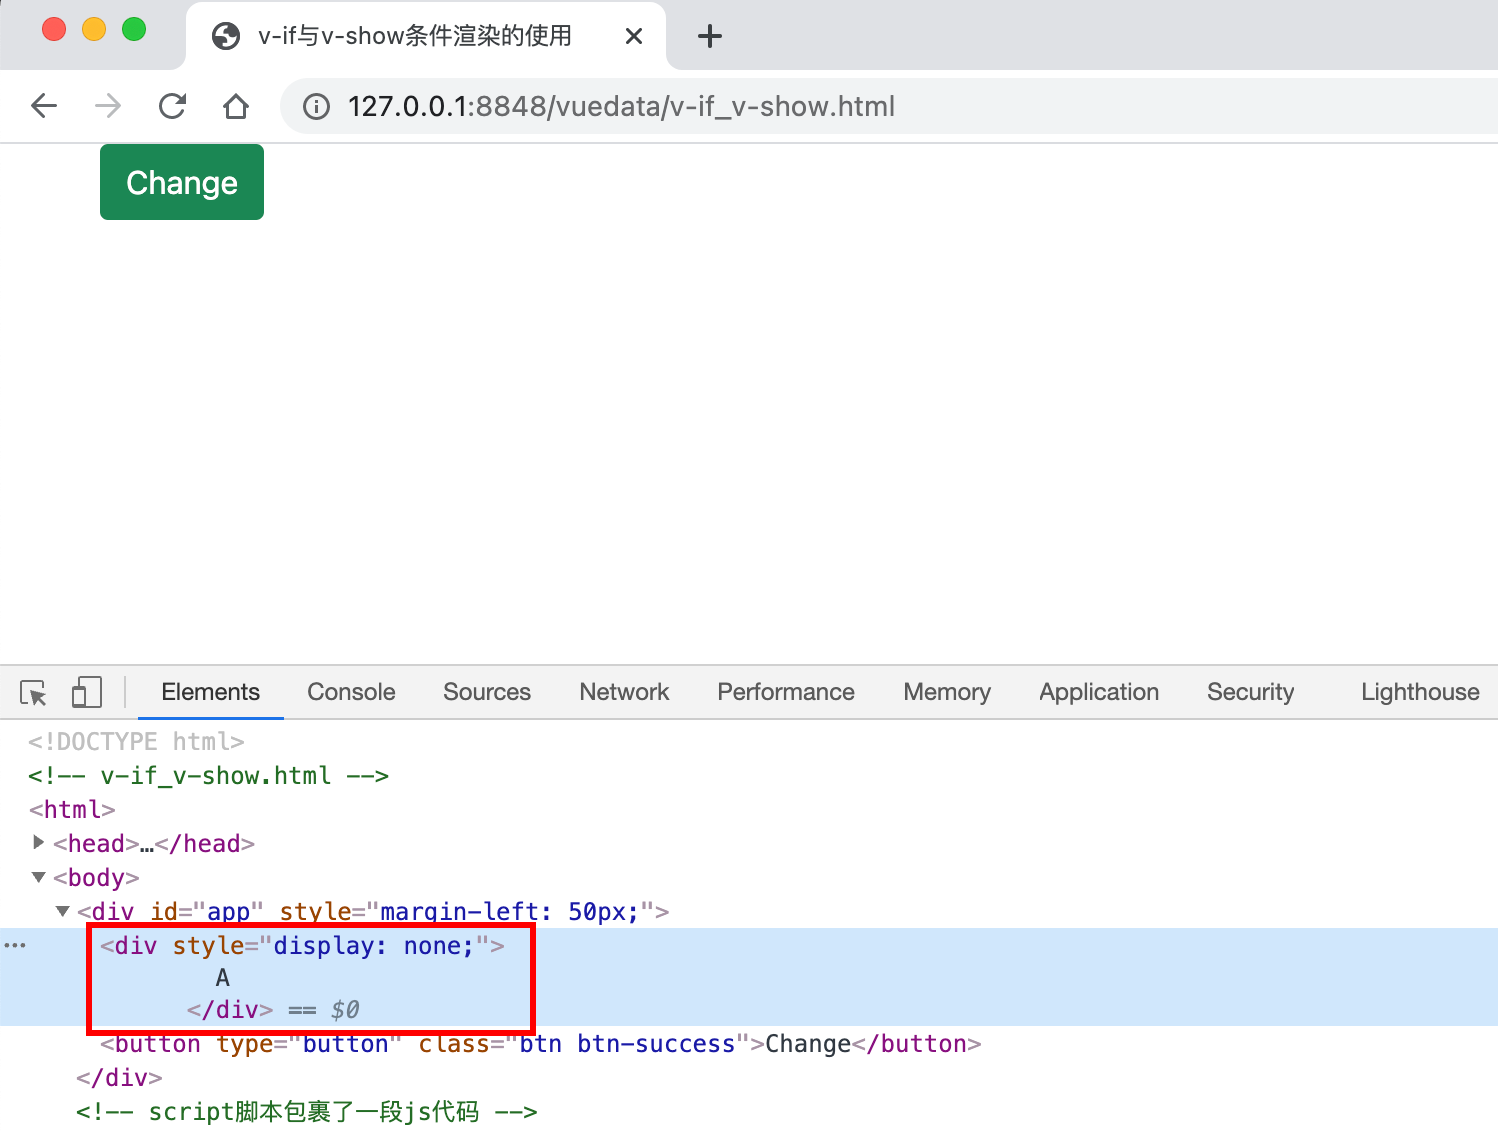Open the Security panel

1250,692
